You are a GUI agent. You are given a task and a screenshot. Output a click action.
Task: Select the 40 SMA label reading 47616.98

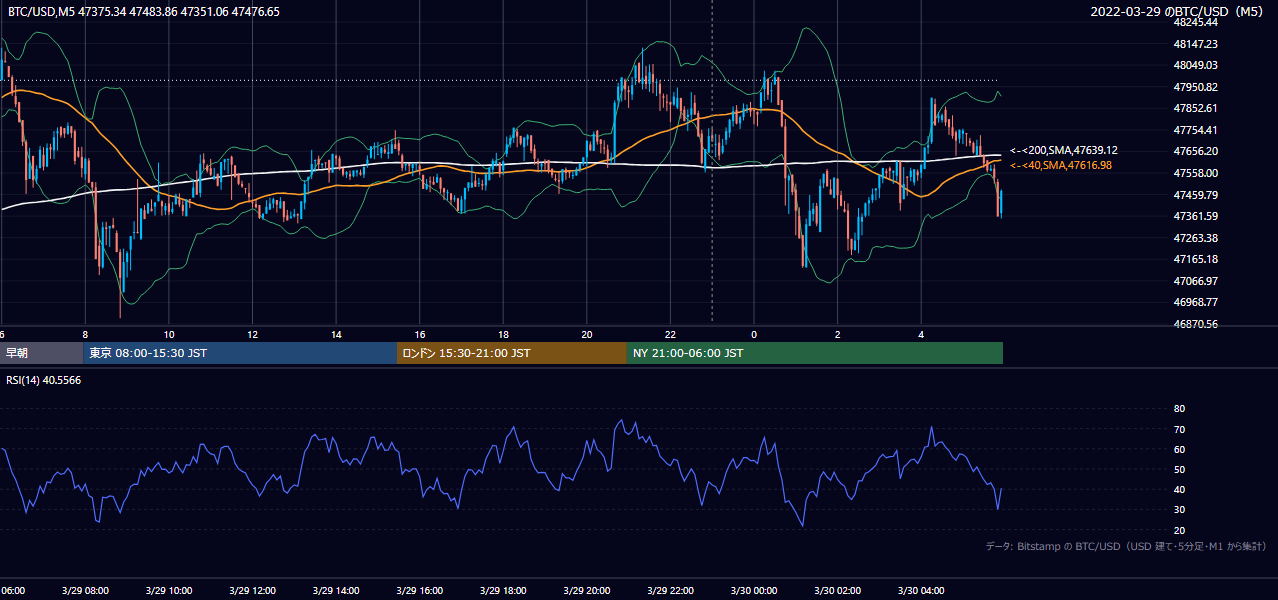(1061, 165)
